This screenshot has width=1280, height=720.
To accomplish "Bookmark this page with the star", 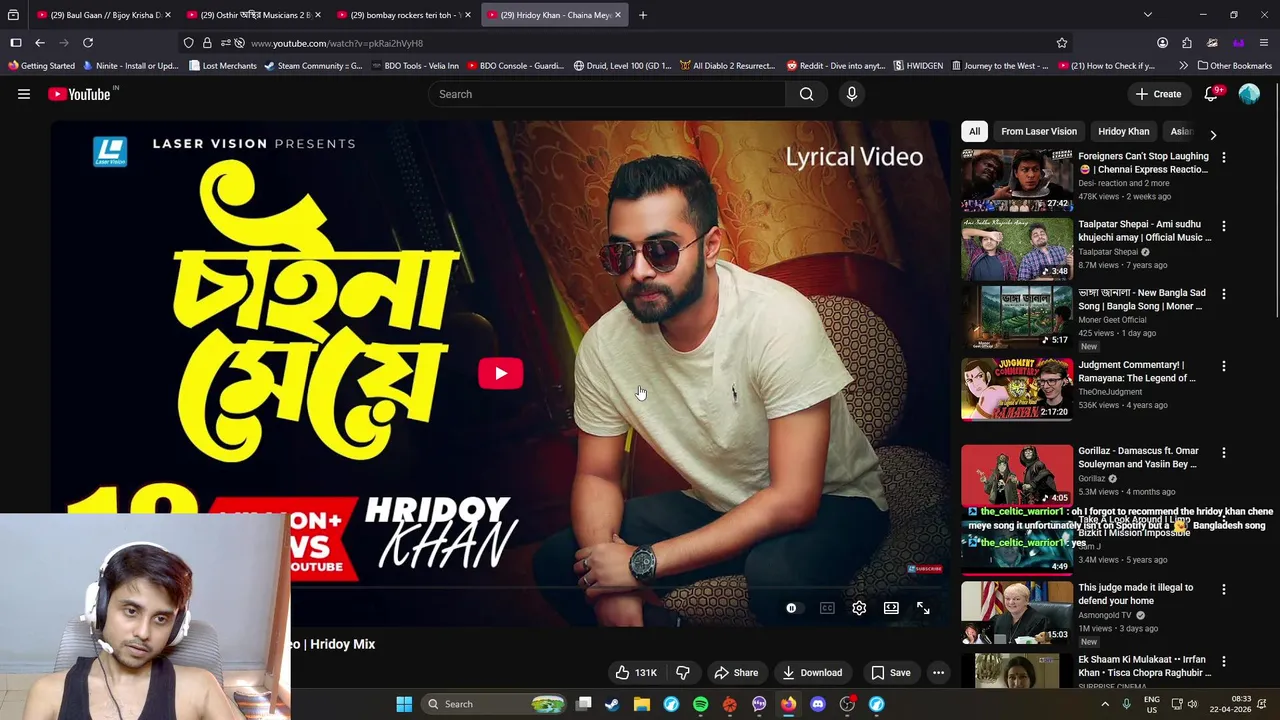I will (x=1062, y=43).
